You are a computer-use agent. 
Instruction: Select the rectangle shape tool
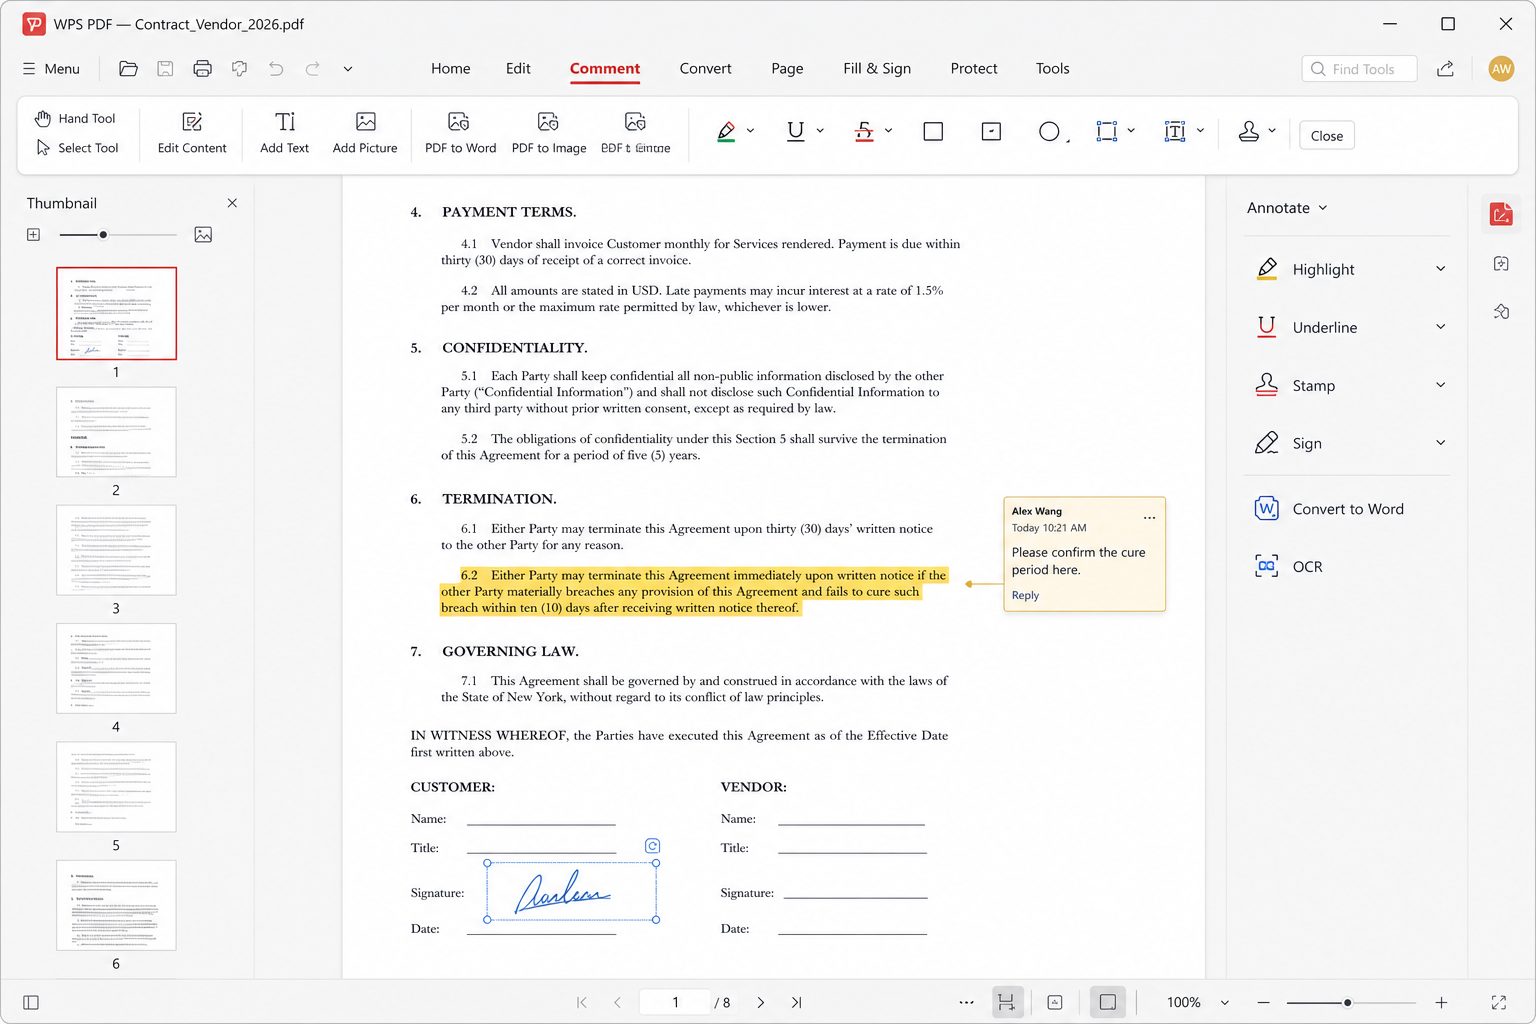(x=933, y=131)
